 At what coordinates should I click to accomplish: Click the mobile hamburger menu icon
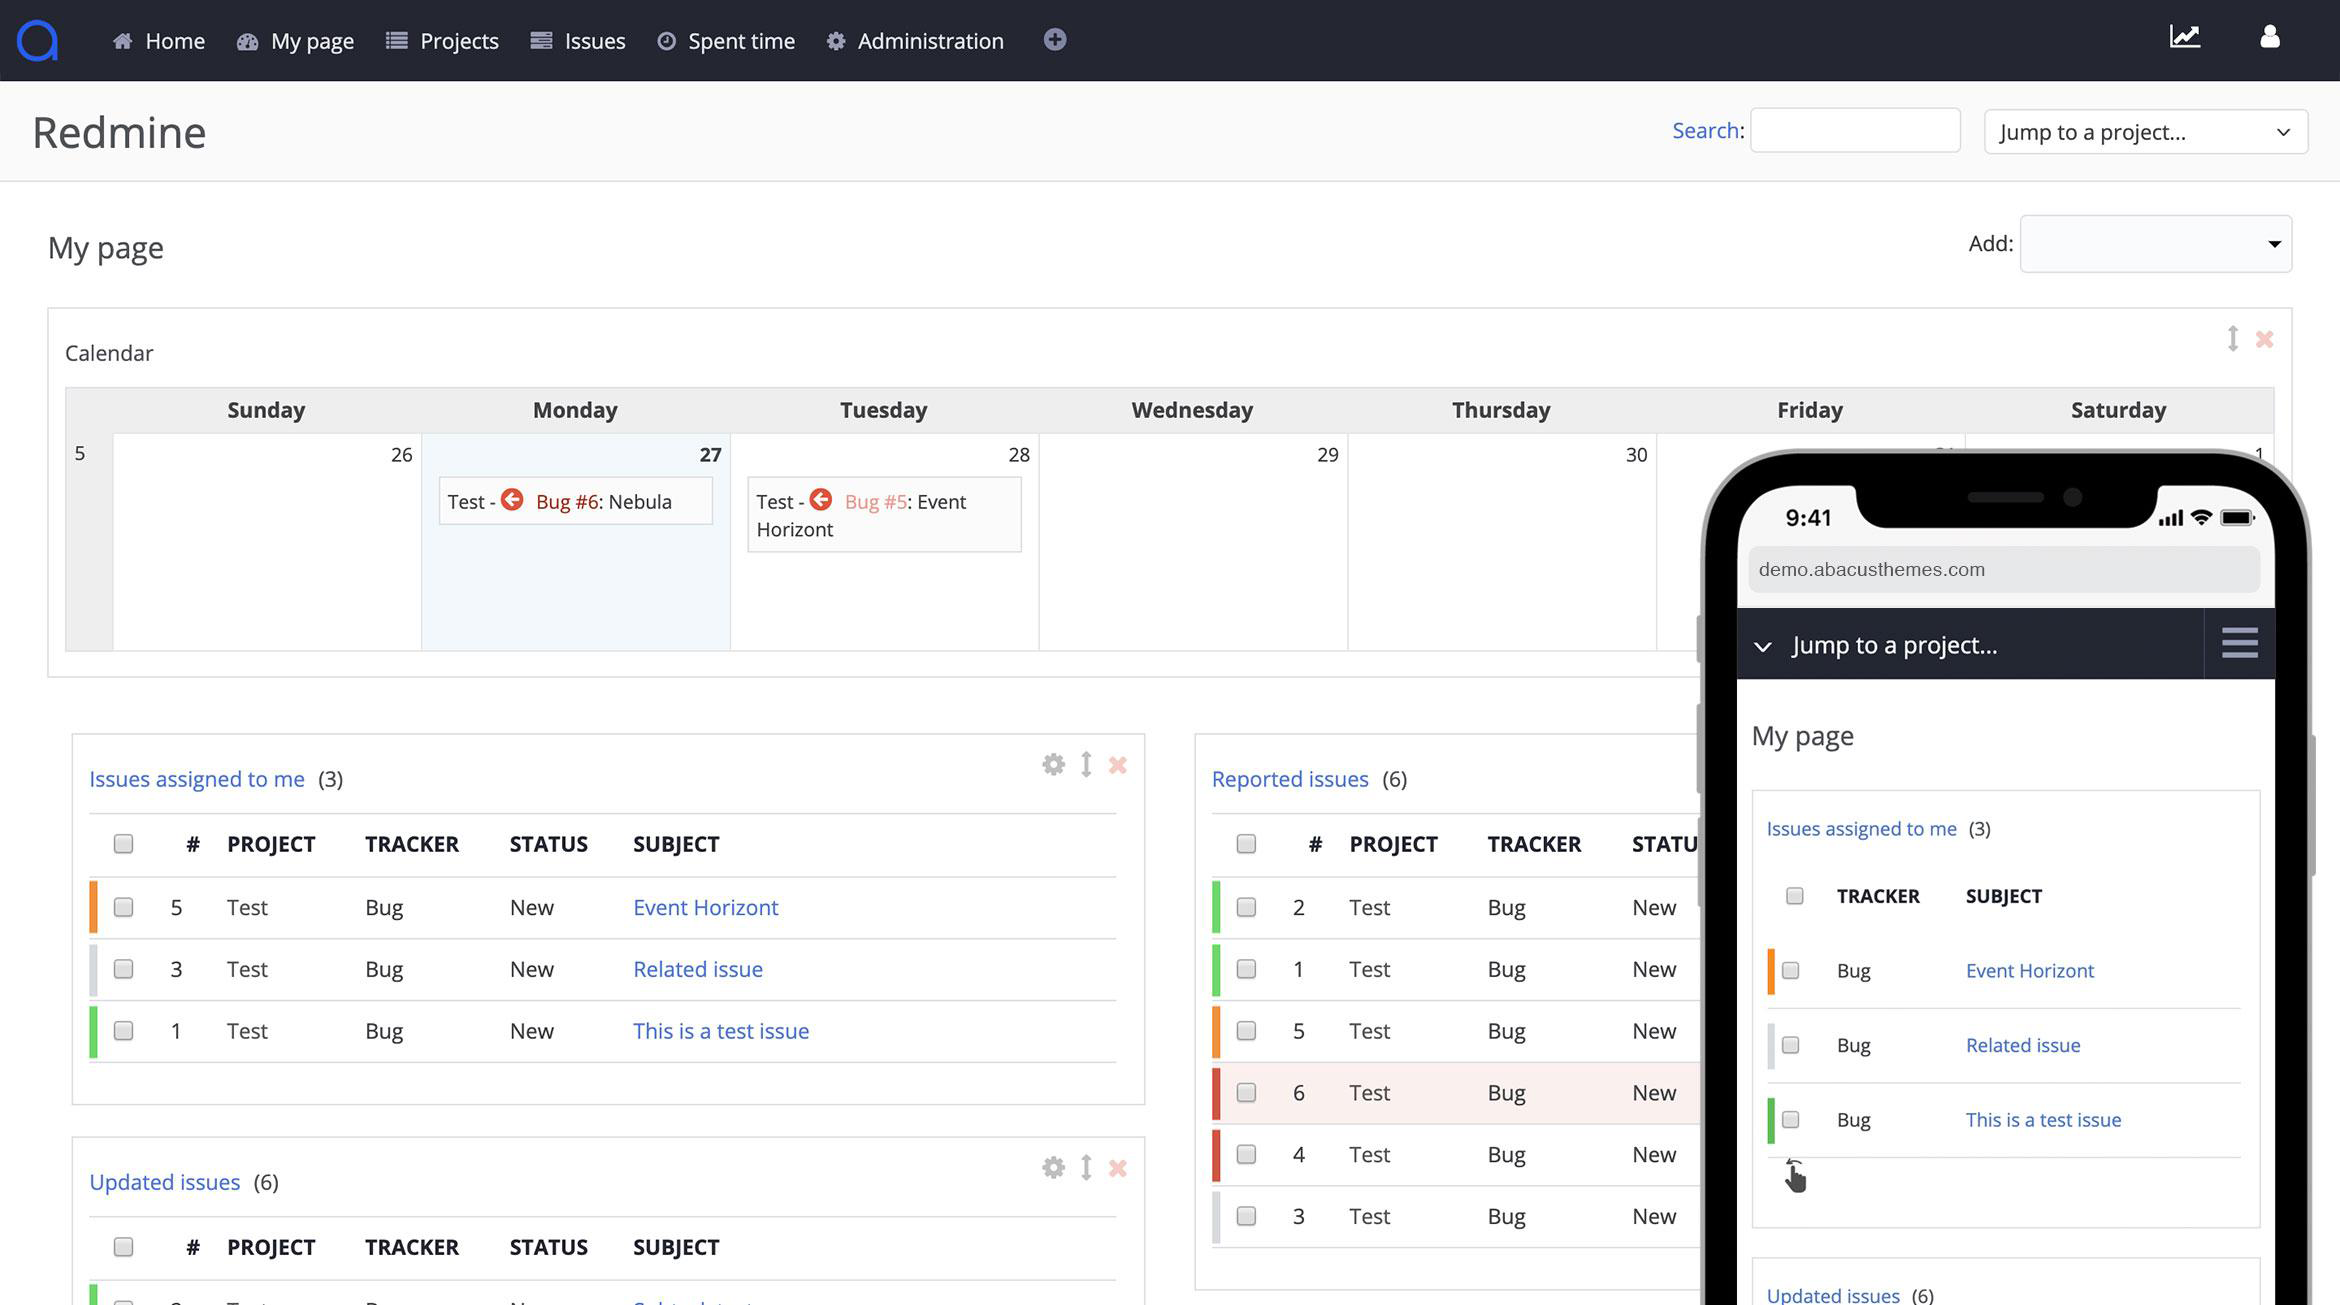[x=2239, y=643]
